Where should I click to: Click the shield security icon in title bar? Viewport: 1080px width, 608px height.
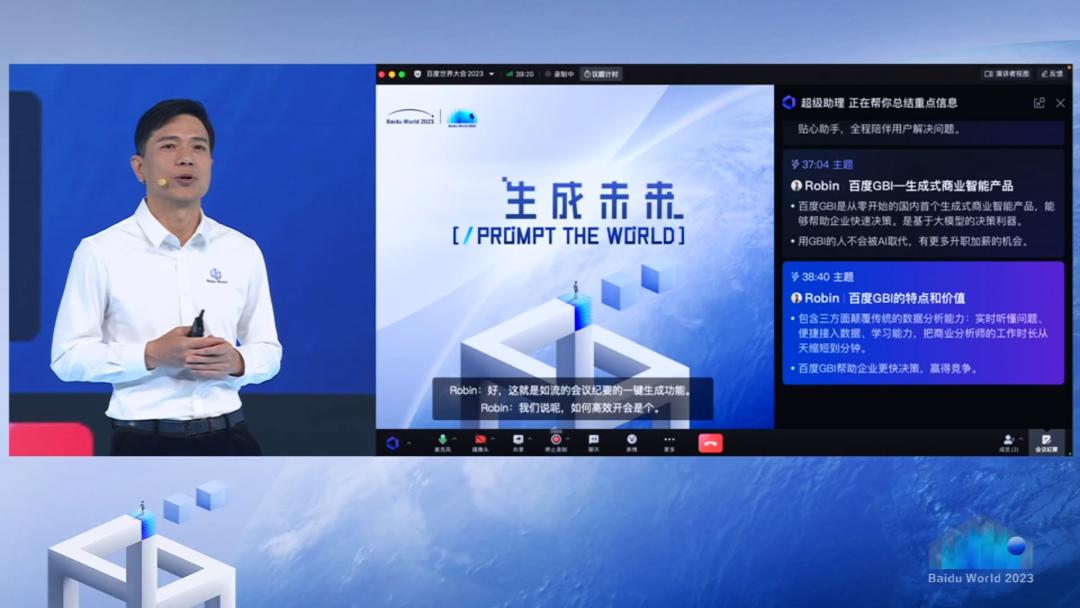click(x=417, y=74)
